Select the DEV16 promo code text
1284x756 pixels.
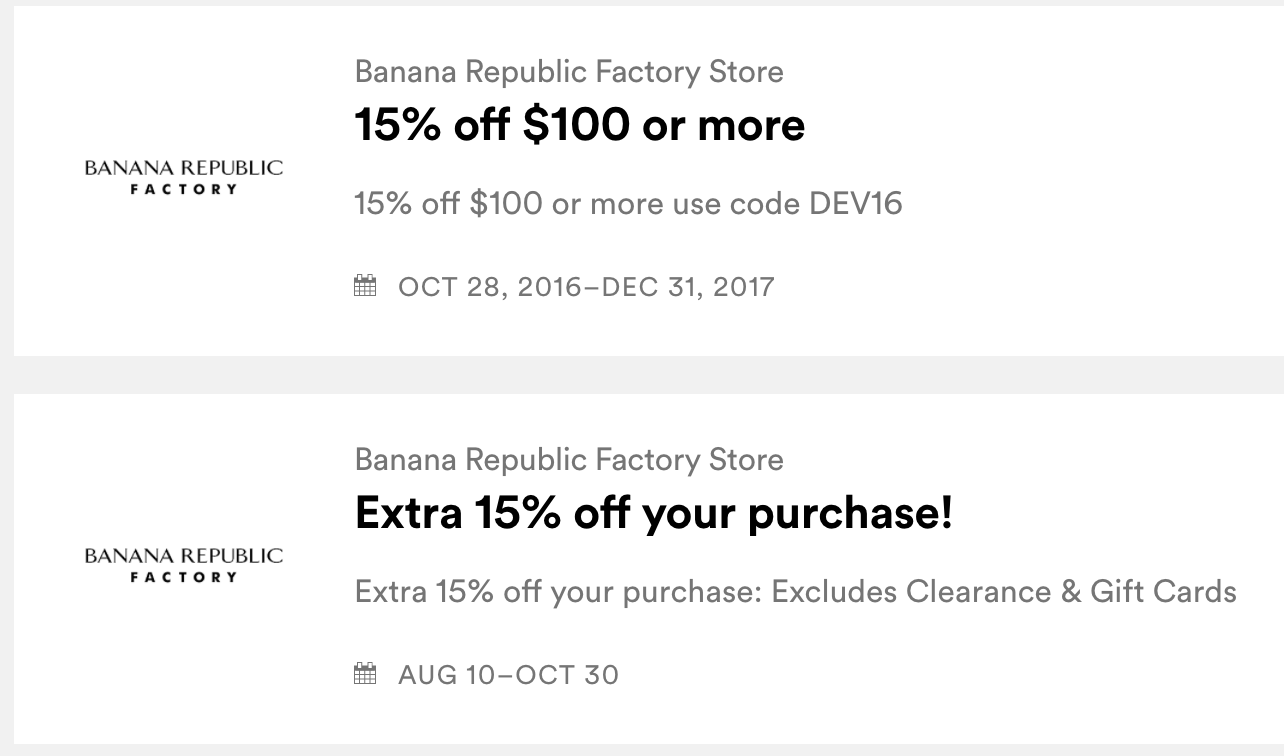coord(856,204)
